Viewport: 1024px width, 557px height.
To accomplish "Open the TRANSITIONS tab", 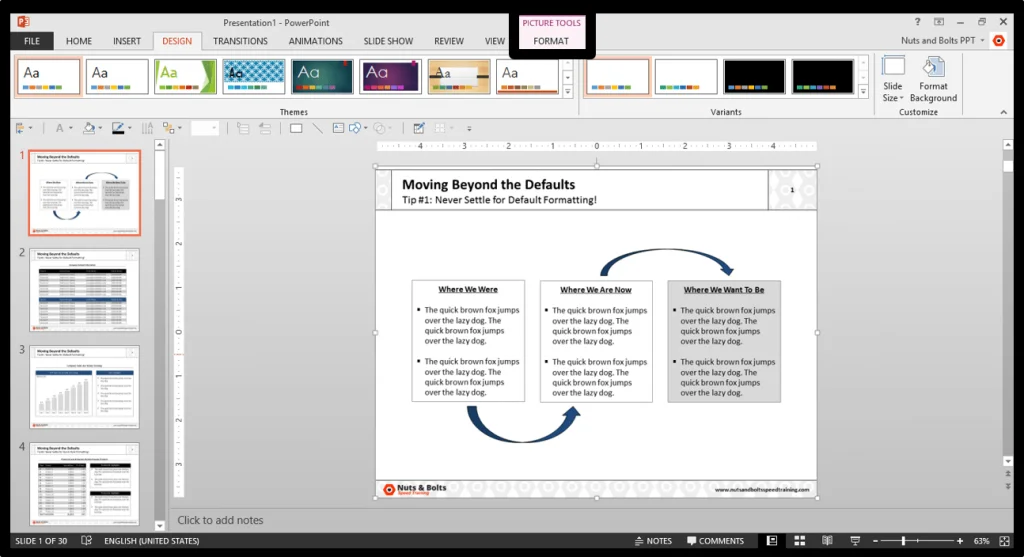I will (240, 40).
